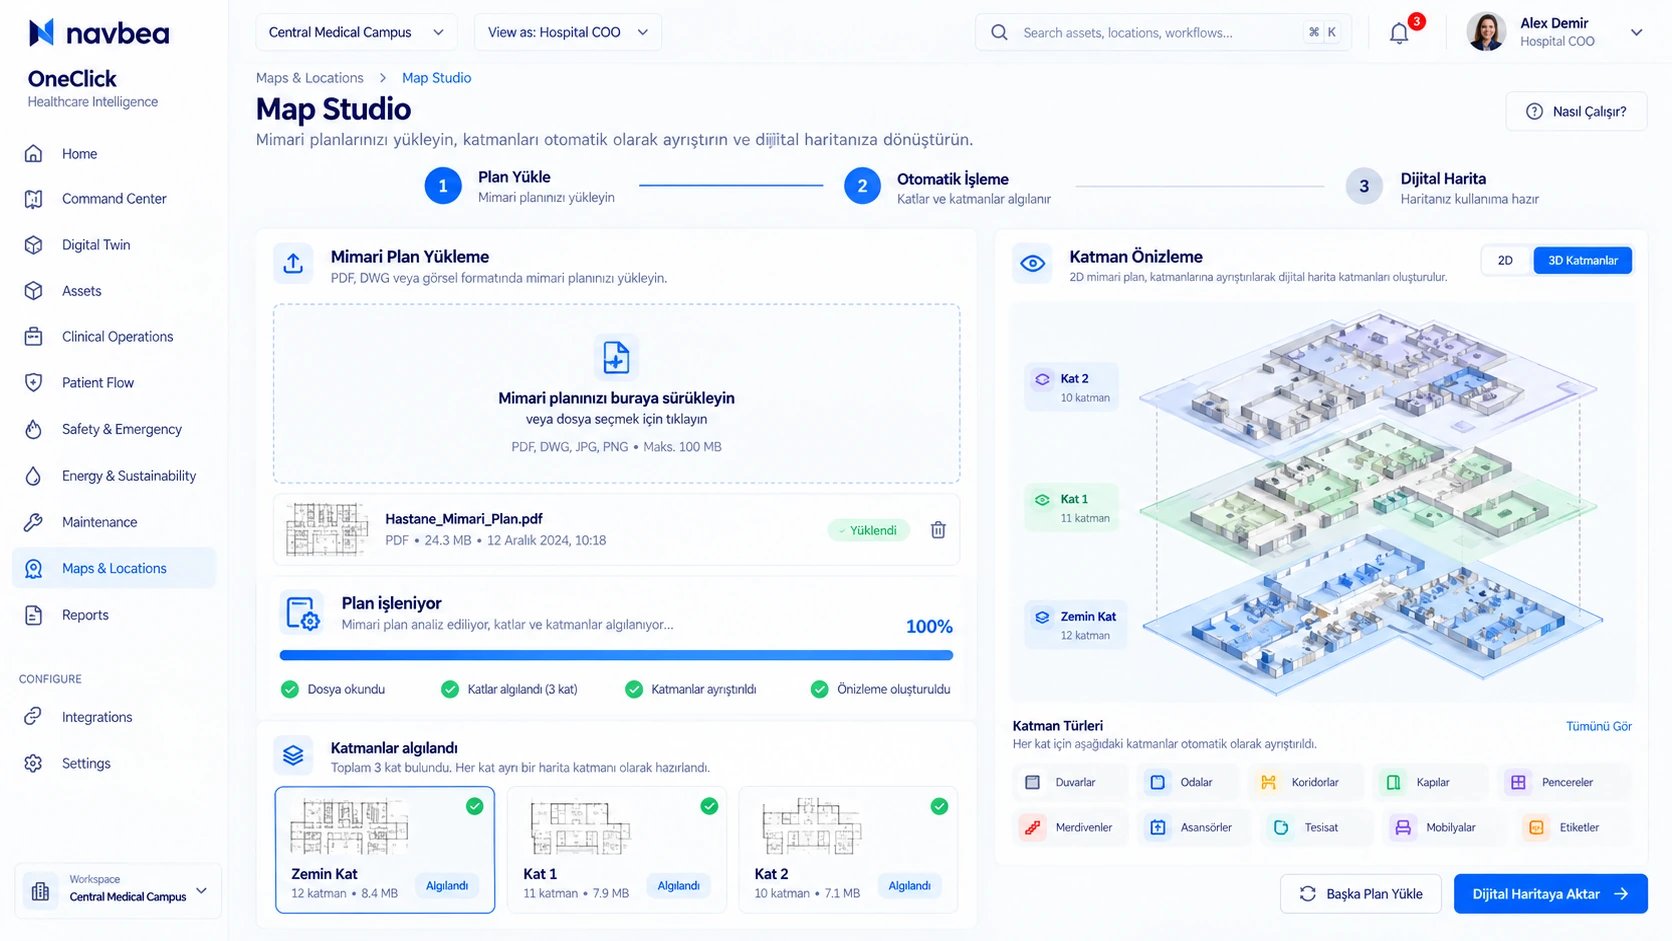This screenshot has width=1672, height=941.
Task: Click the file upload icon in drop zone
Action: pyautogui.click(x=616, y=357)
